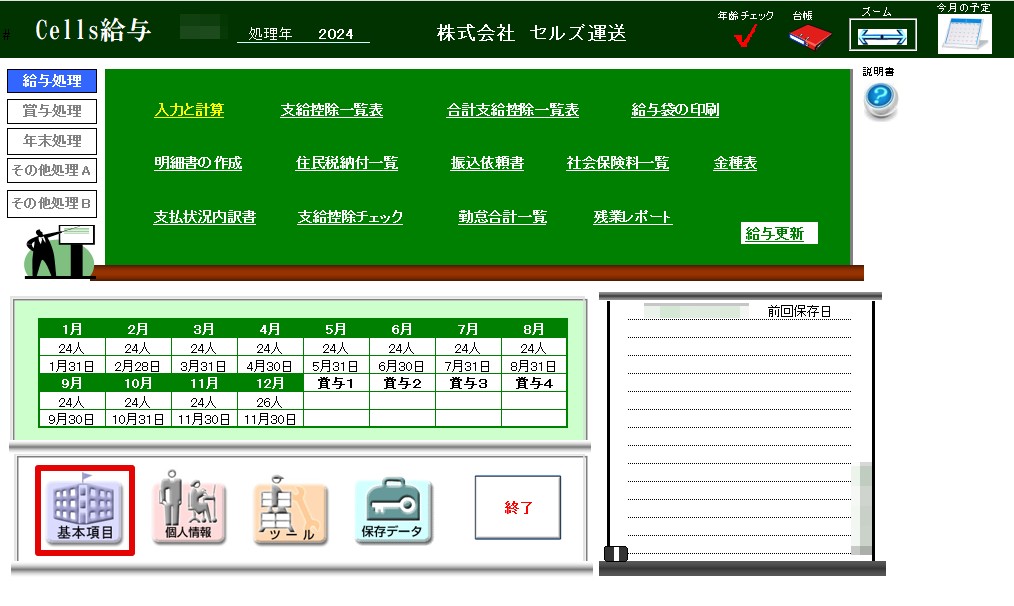Open 勤怠合計一覧 link
1014x606 pixels.
(x=502, y=217)
